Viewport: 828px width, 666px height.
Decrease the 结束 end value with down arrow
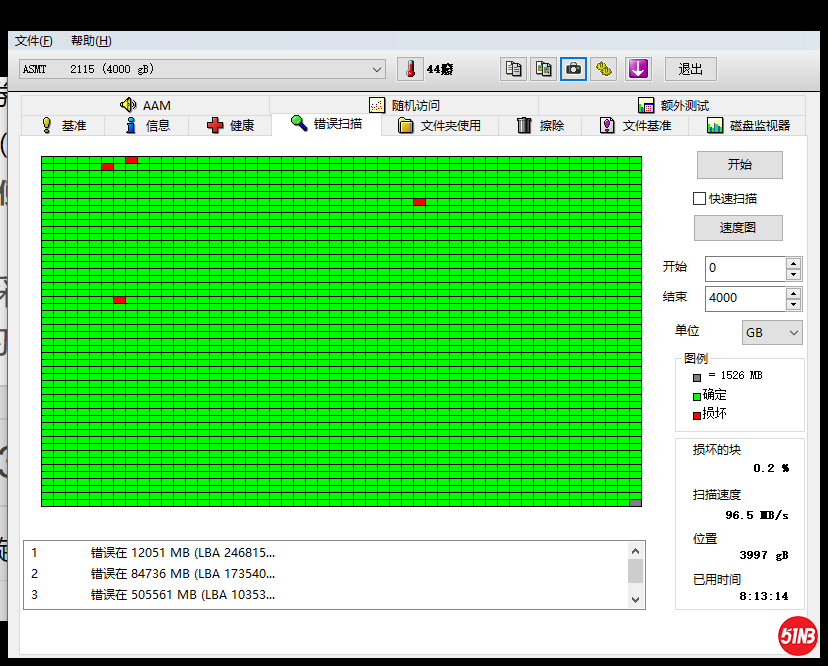tap(793, 304)
